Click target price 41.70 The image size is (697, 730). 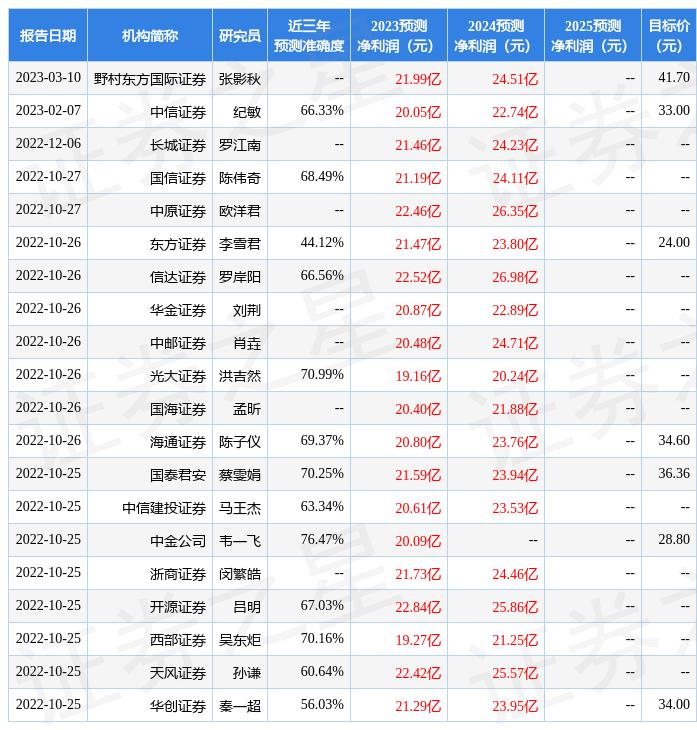click(x=674, y=77)
